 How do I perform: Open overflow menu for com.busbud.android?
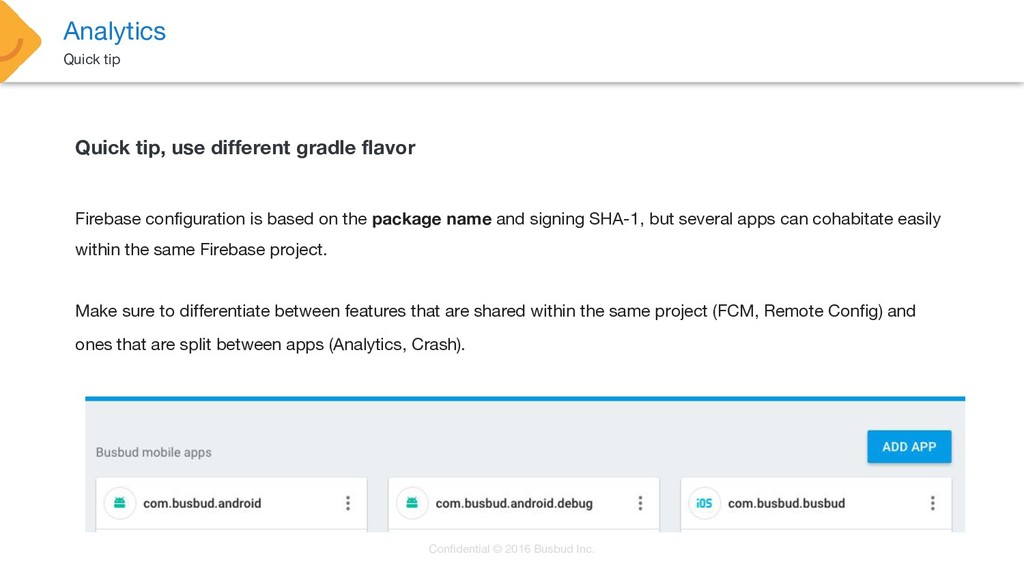(347, 503)
